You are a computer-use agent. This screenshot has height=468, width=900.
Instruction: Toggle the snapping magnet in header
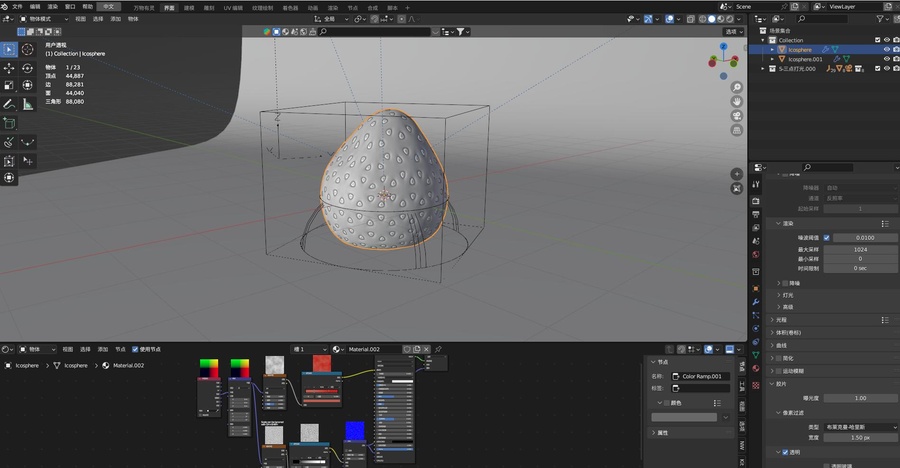374,19
